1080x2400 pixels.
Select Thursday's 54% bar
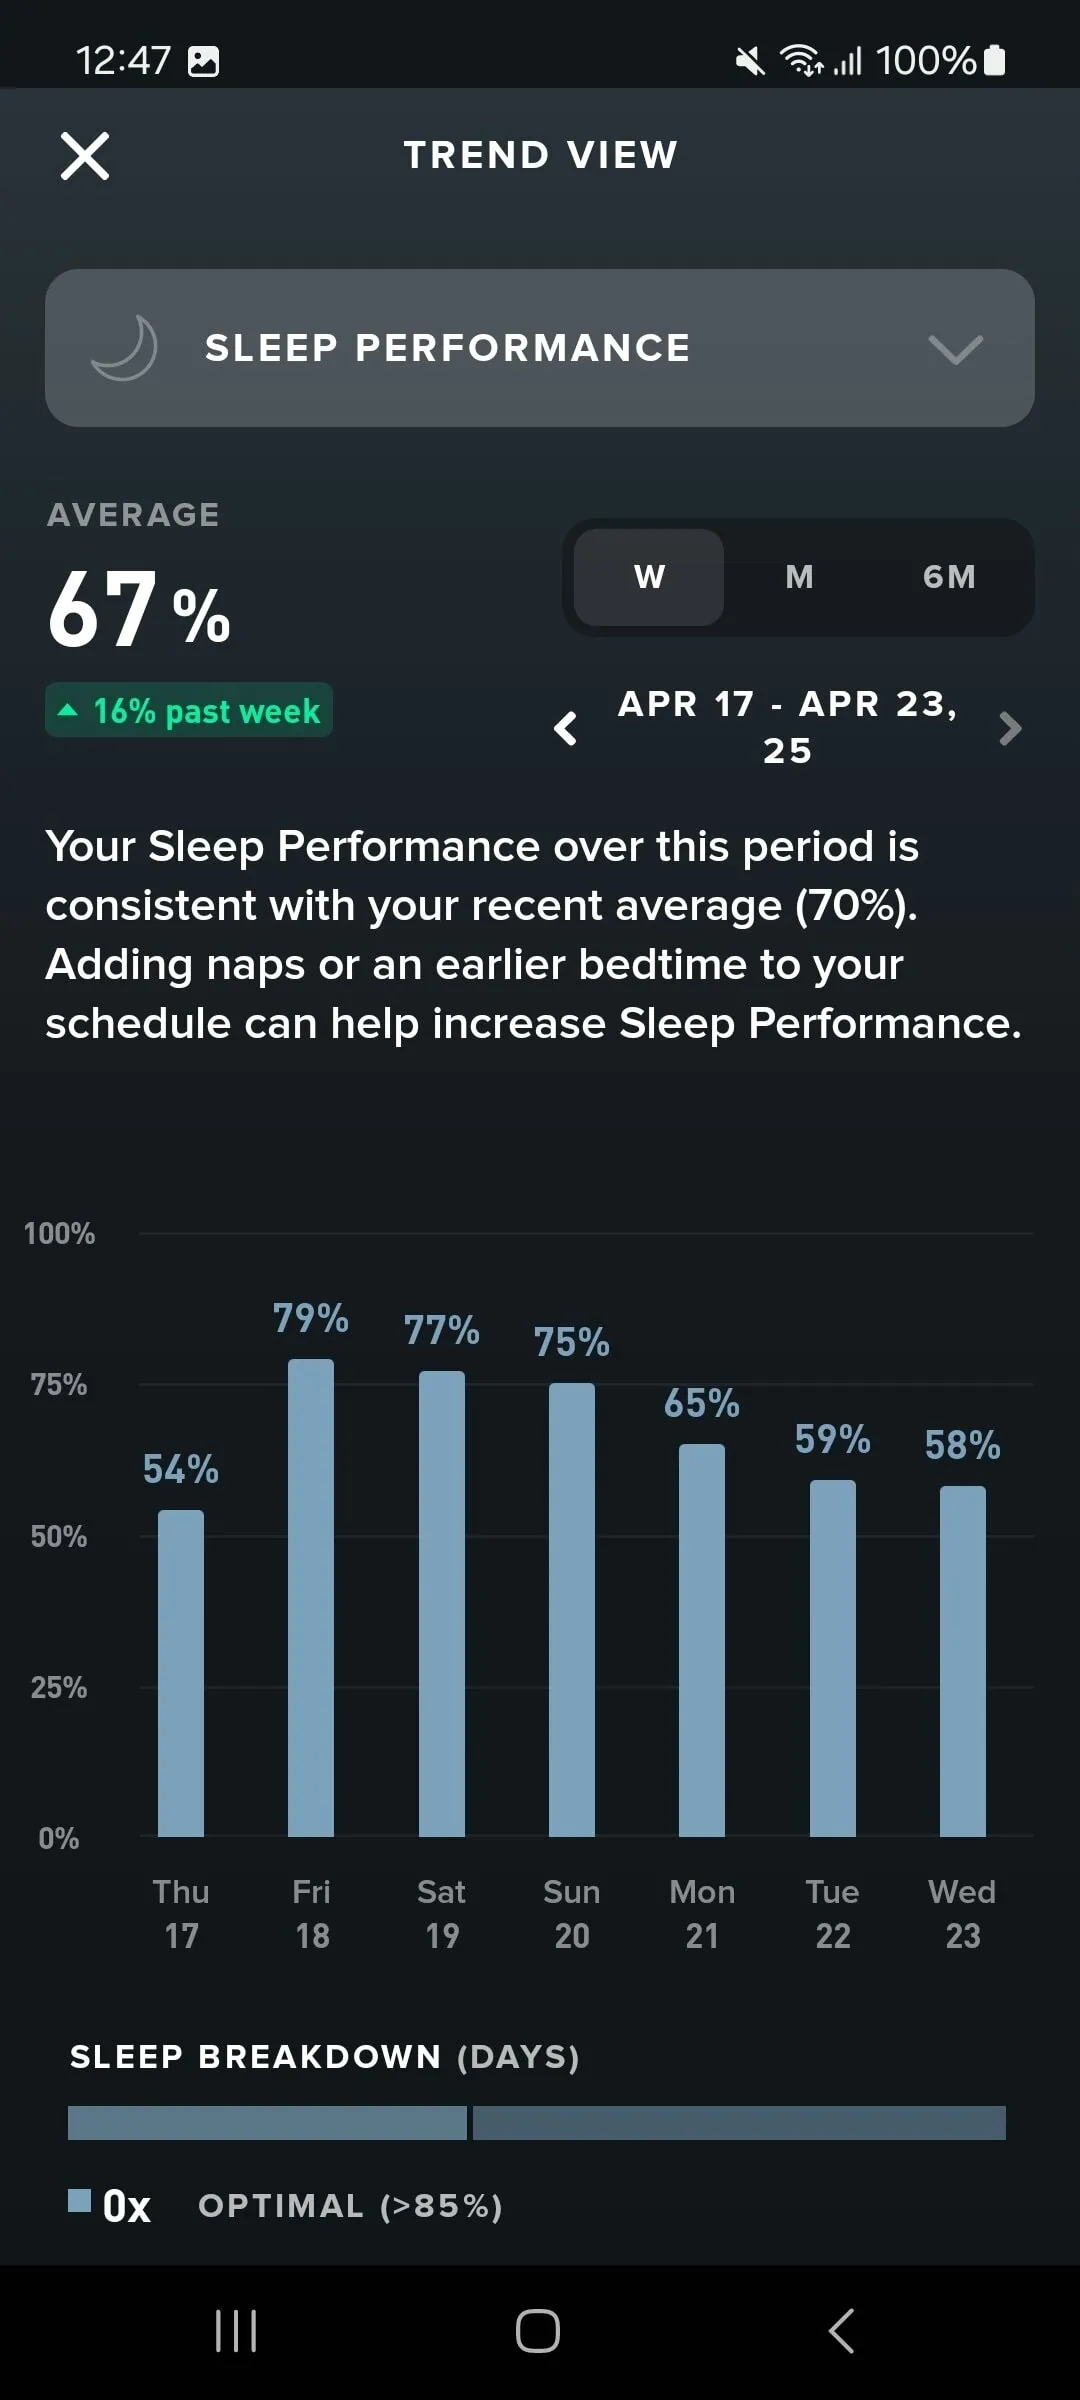tap(181, 1673)
